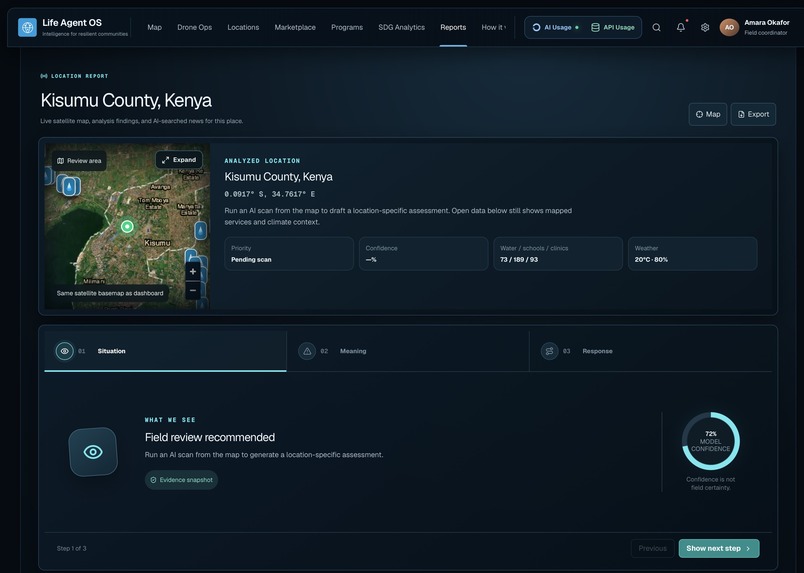Click the large eye tile icon
This screenshot has width=804, height=573.
pyautogui.click(x=93, y=452)
